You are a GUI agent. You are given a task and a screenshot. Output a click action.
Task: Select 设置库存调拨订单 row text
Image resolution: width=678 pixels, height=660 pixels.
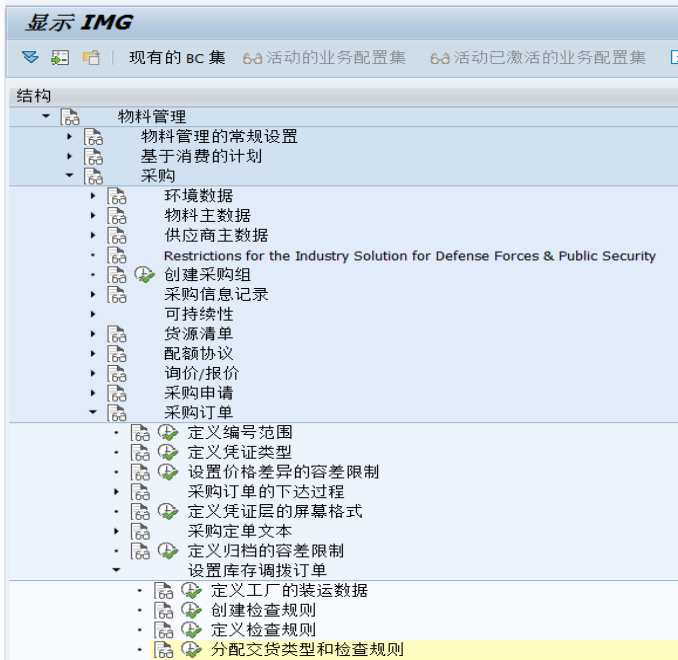[257, 570]
